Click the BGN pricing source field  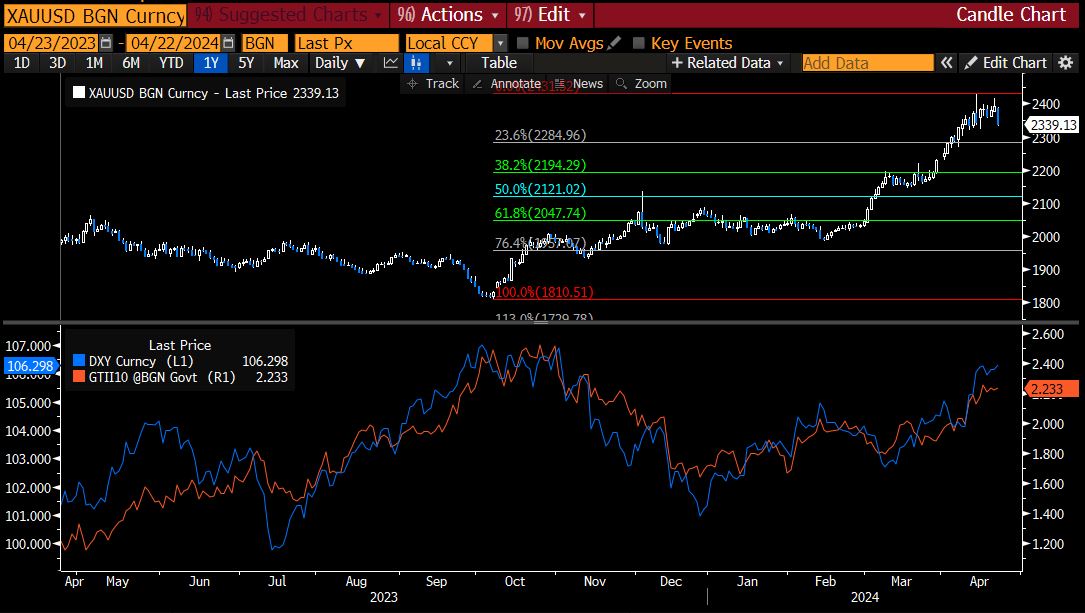point(264,43)
